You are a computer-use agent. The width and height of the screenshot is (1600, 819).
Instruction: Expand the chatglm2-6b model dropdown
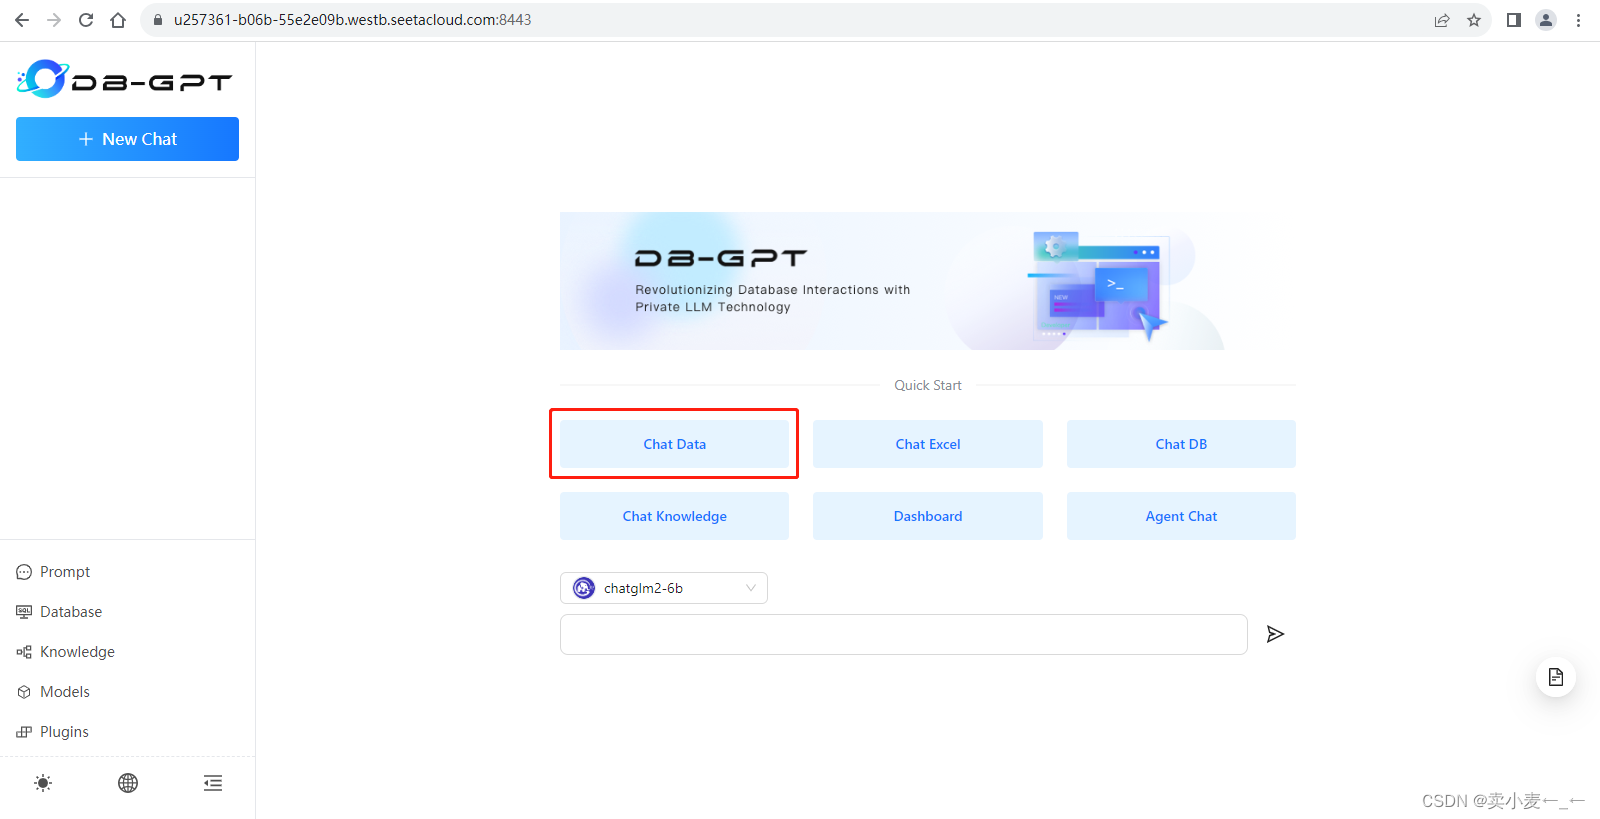[664, 588]
